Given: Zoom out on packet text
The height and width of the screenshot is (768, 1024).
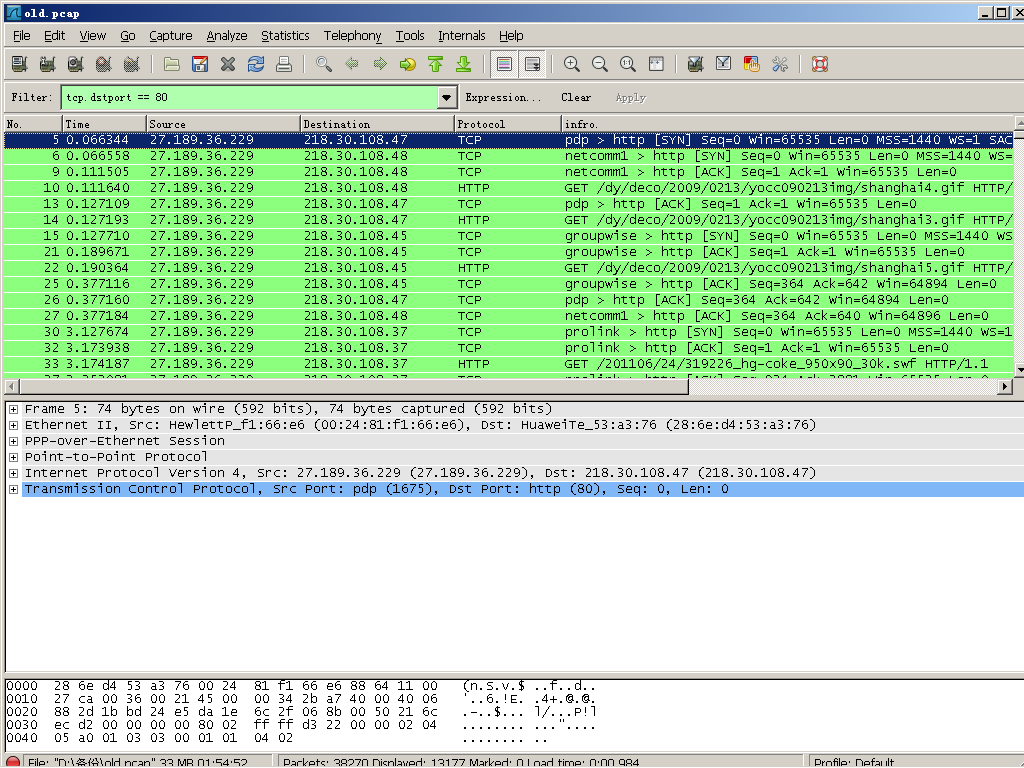Looking at the screenshot, I should 600,64.
